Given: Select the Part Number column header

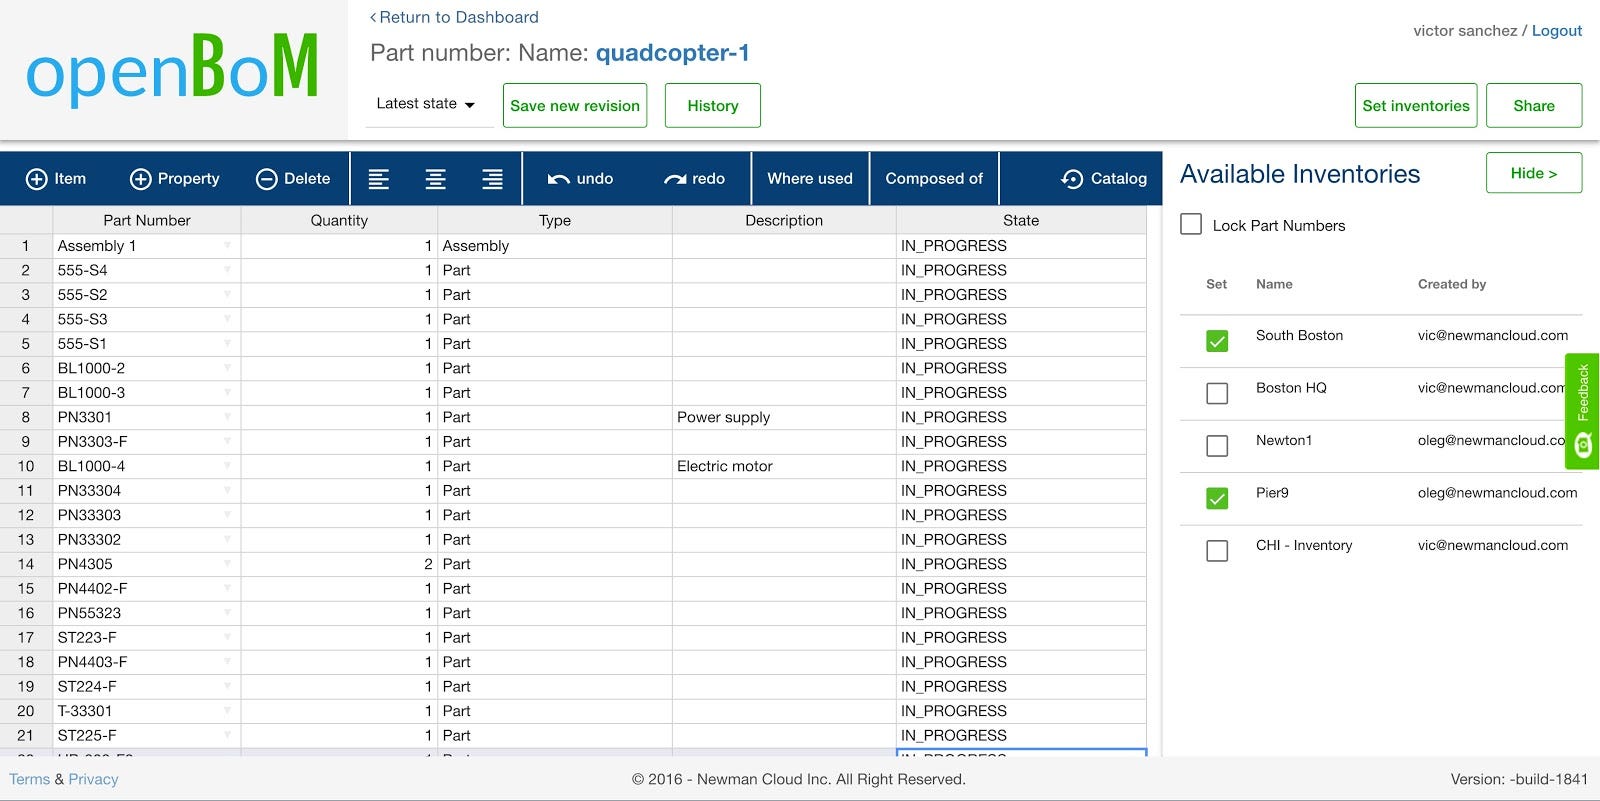Looking at the screenshot, I should pos(147,220).
